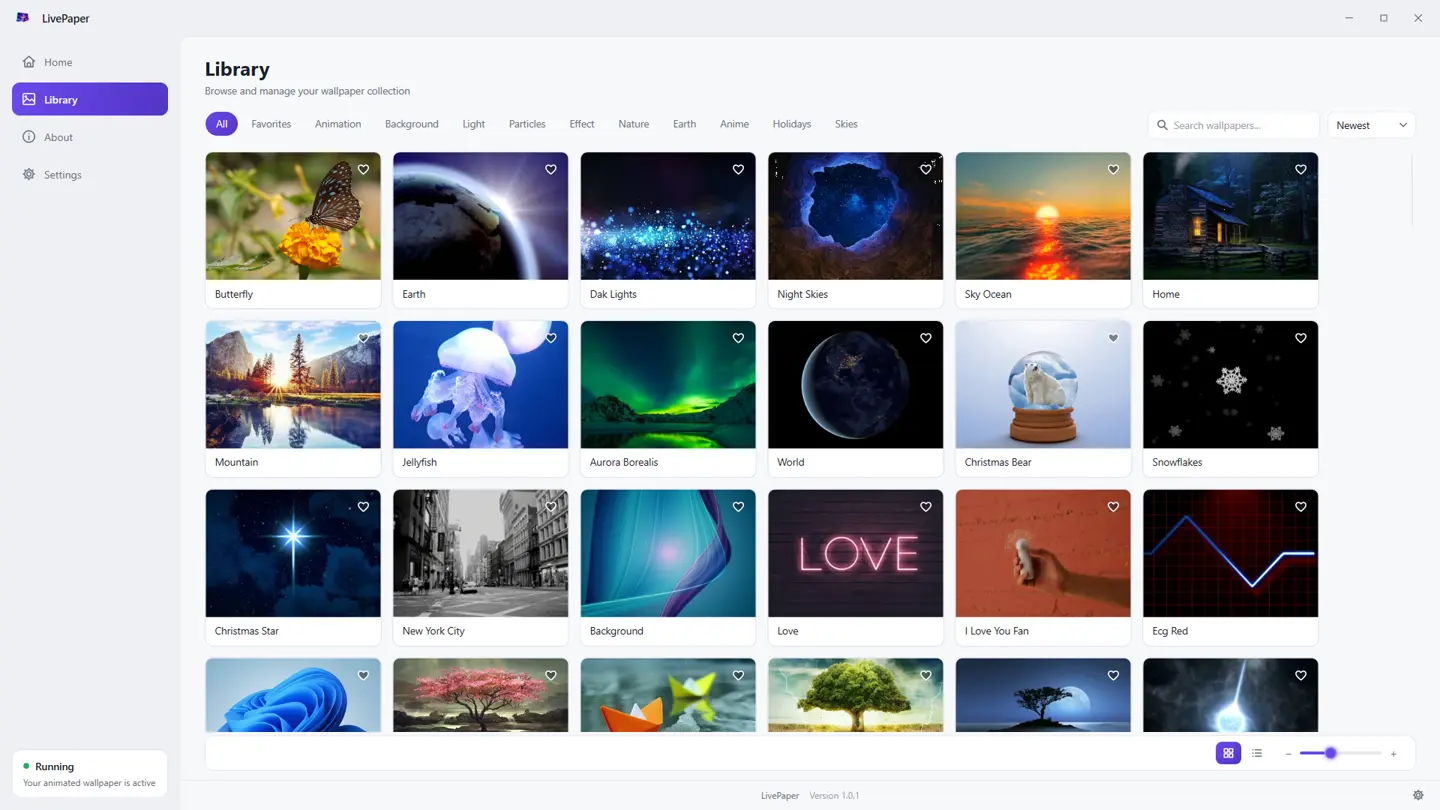Go to Home in sidebar
This screenshot has width=1440, height=810.
90,62
